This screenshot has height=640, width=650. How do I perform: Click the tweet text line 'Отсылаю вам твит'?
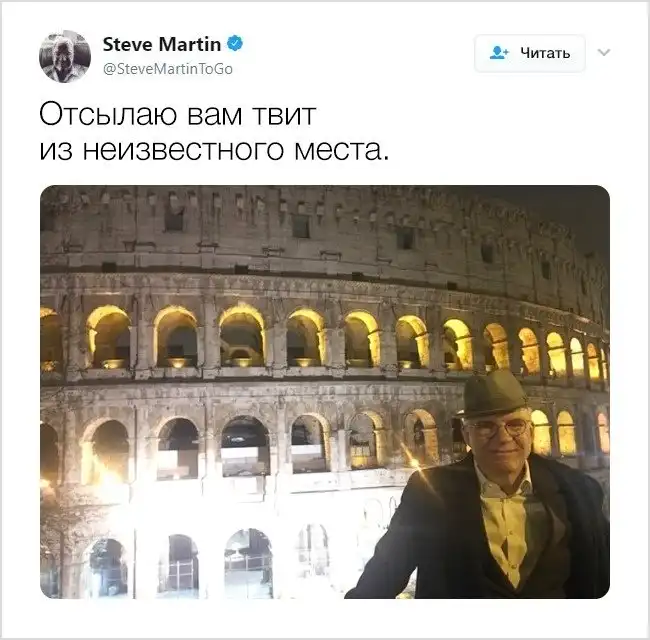(178, 114)
